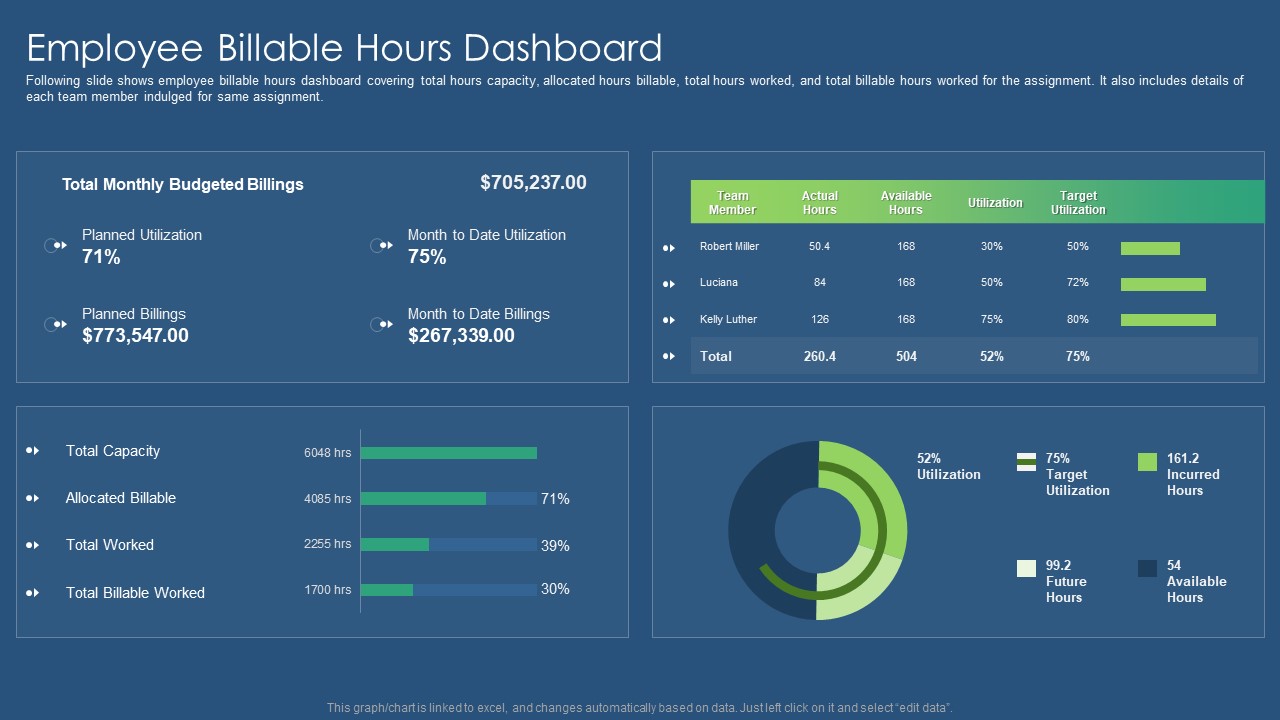
Task: Click the bullet icon next to Kelly Luther row
Action: 669,320
